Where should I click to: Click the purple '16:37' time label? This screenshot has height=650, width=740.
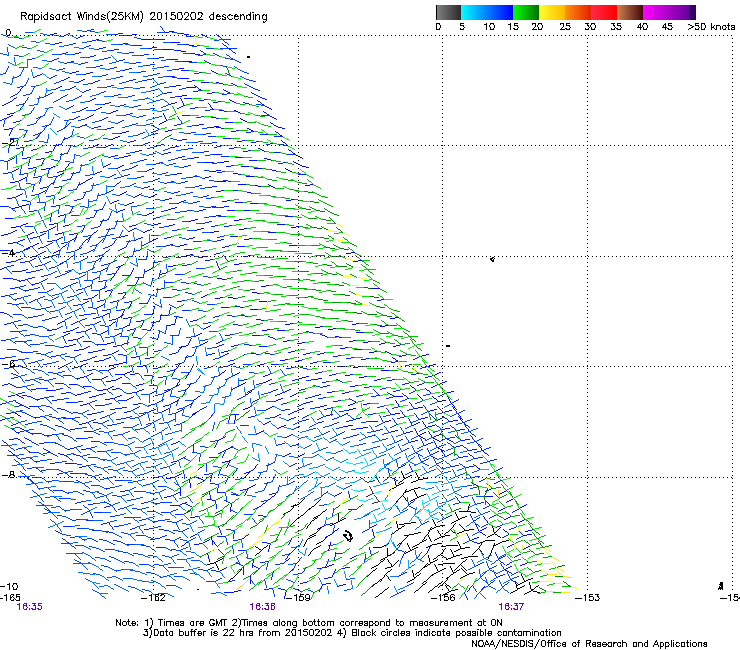click(x=511, y=607)
